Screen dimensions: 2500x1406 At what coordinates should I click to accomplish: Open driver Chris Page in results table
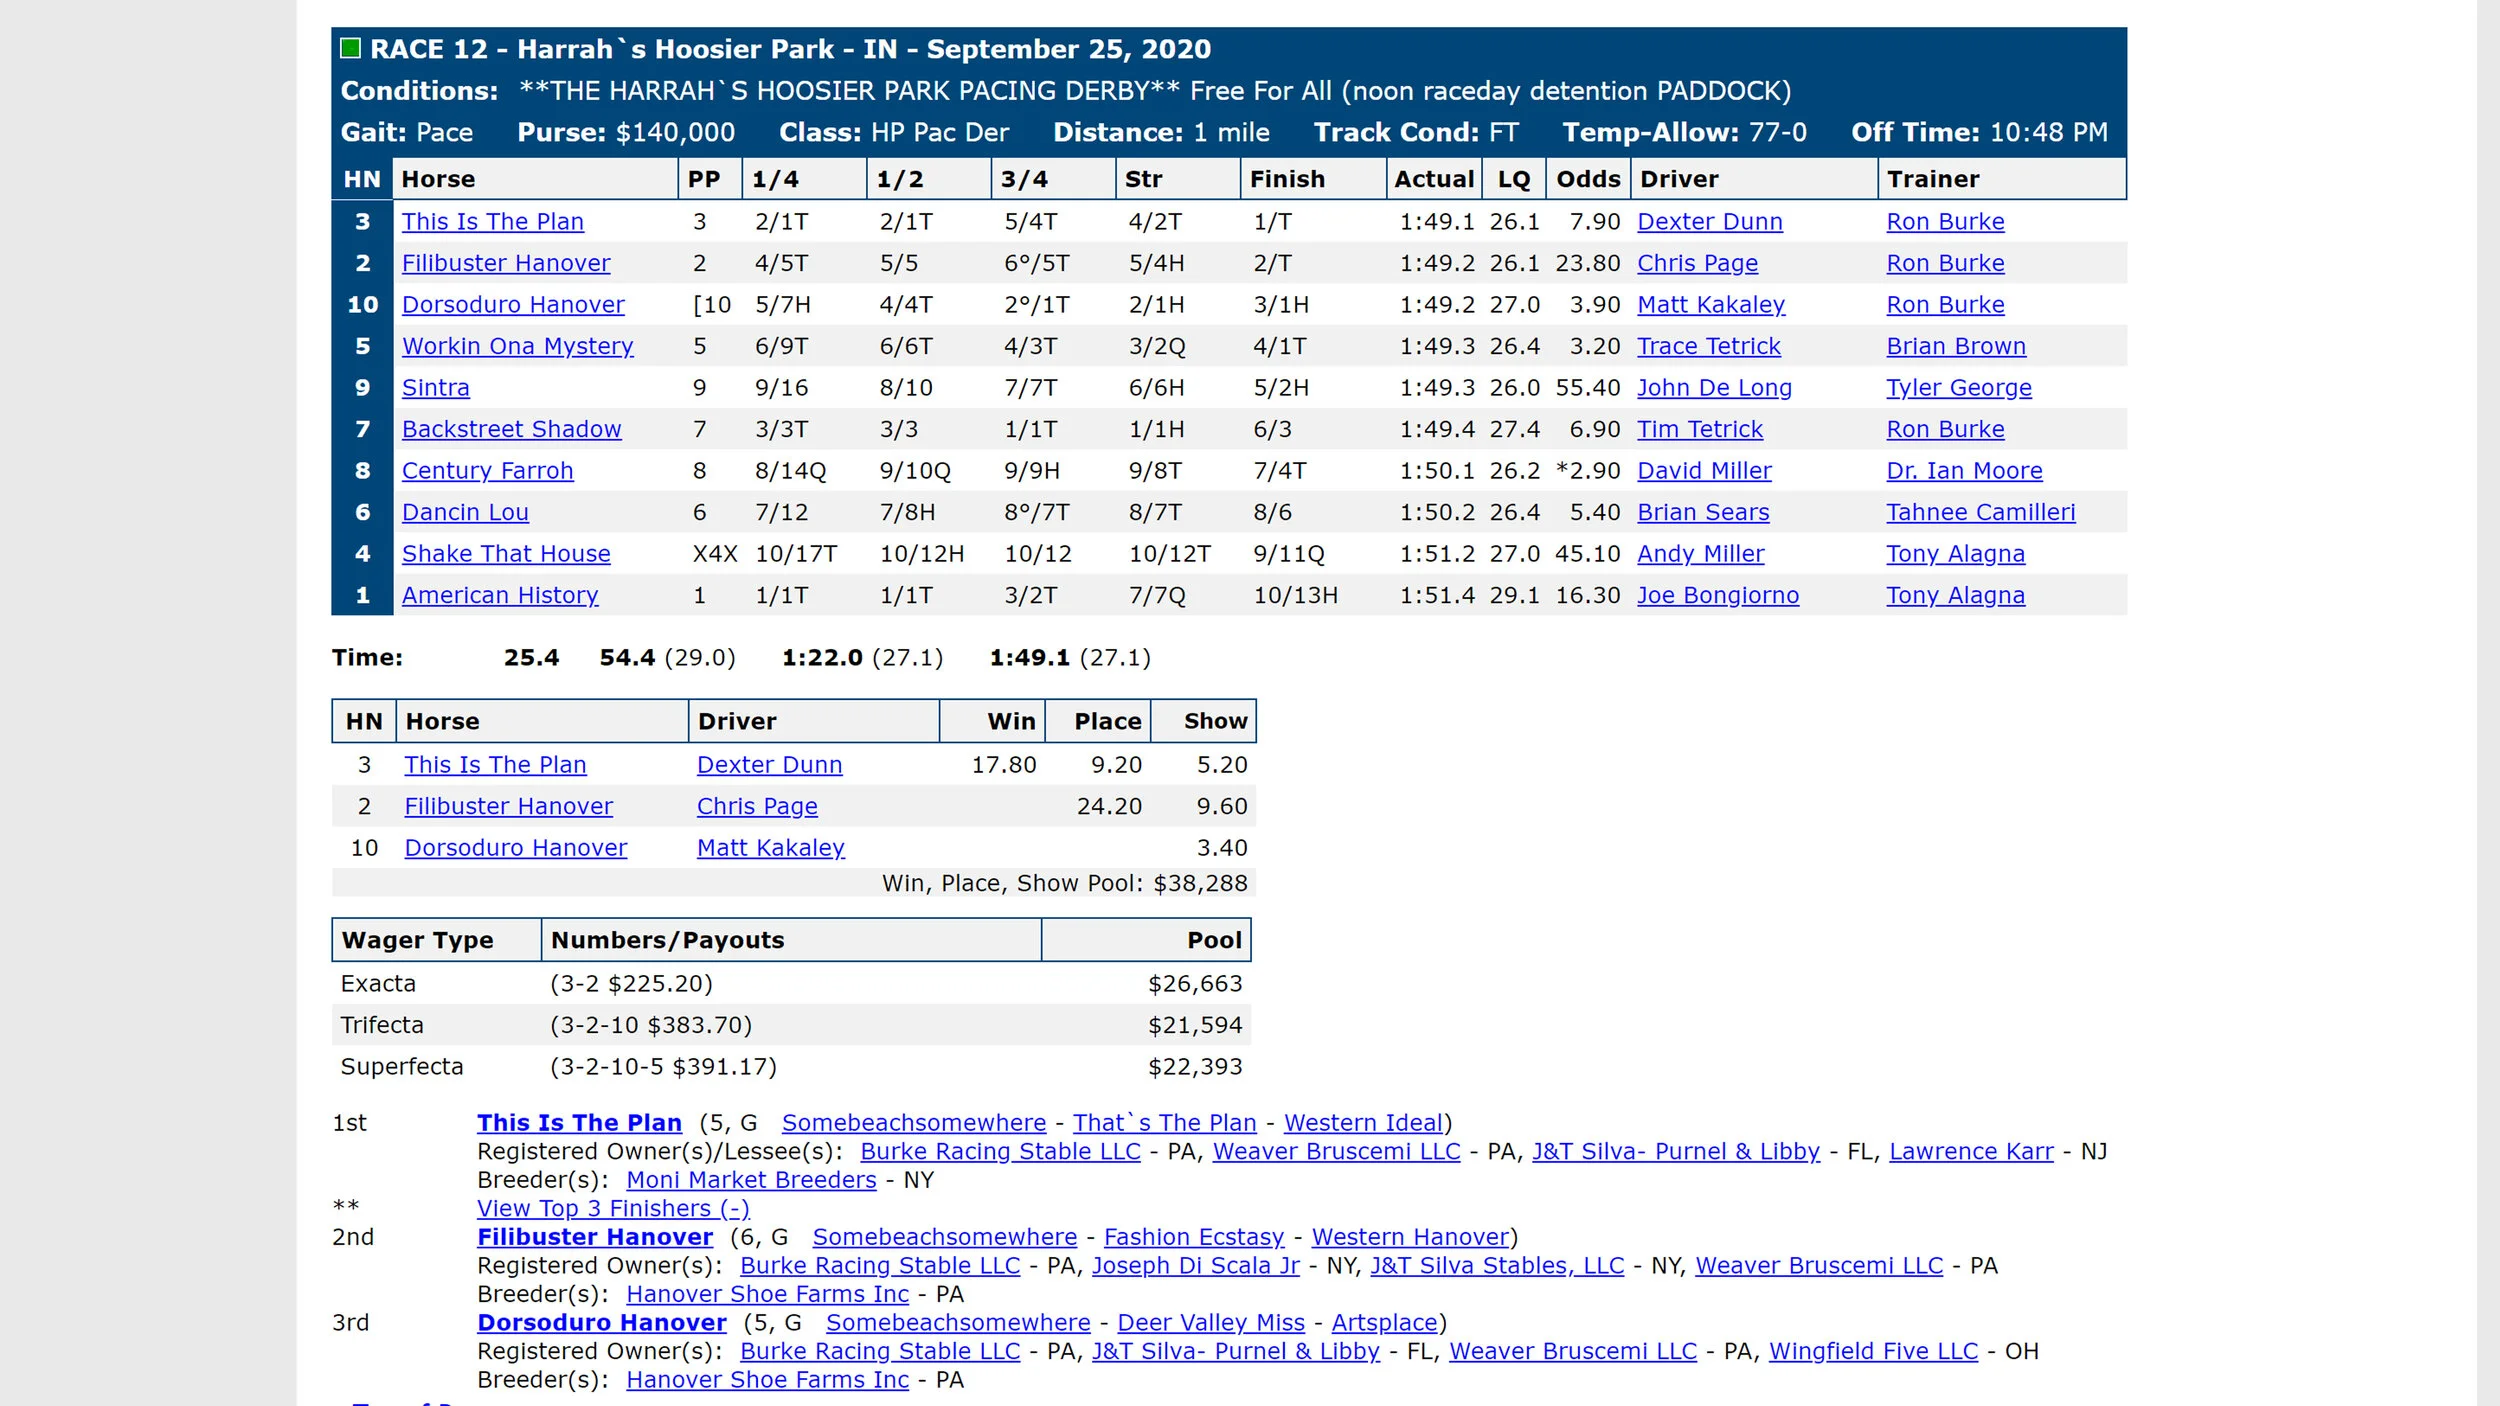tap(1697, 263)
